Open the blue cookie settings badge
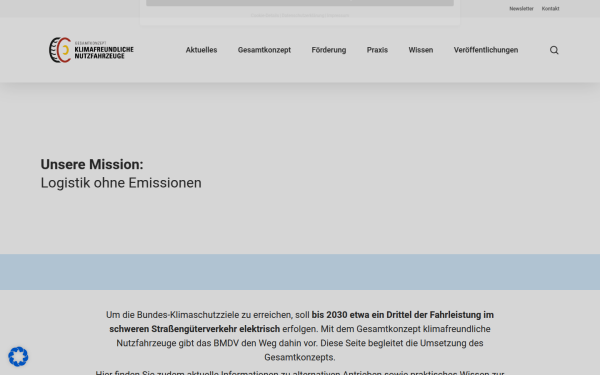 pos(18,357)
